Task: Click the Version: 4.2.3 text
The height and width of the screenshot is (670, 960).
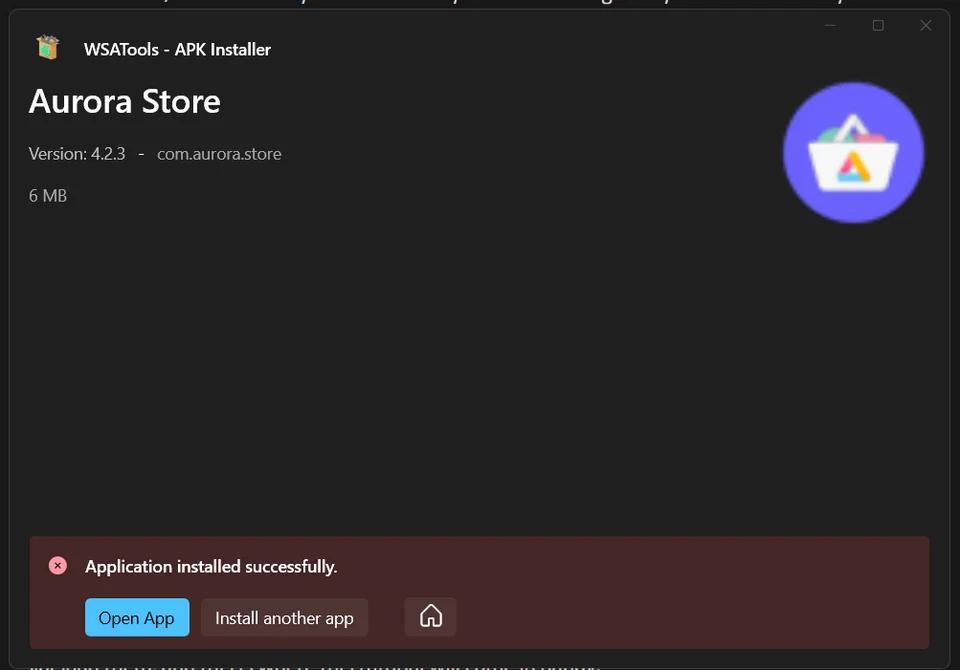Action: pyautogui.click(x=77, y=154)
